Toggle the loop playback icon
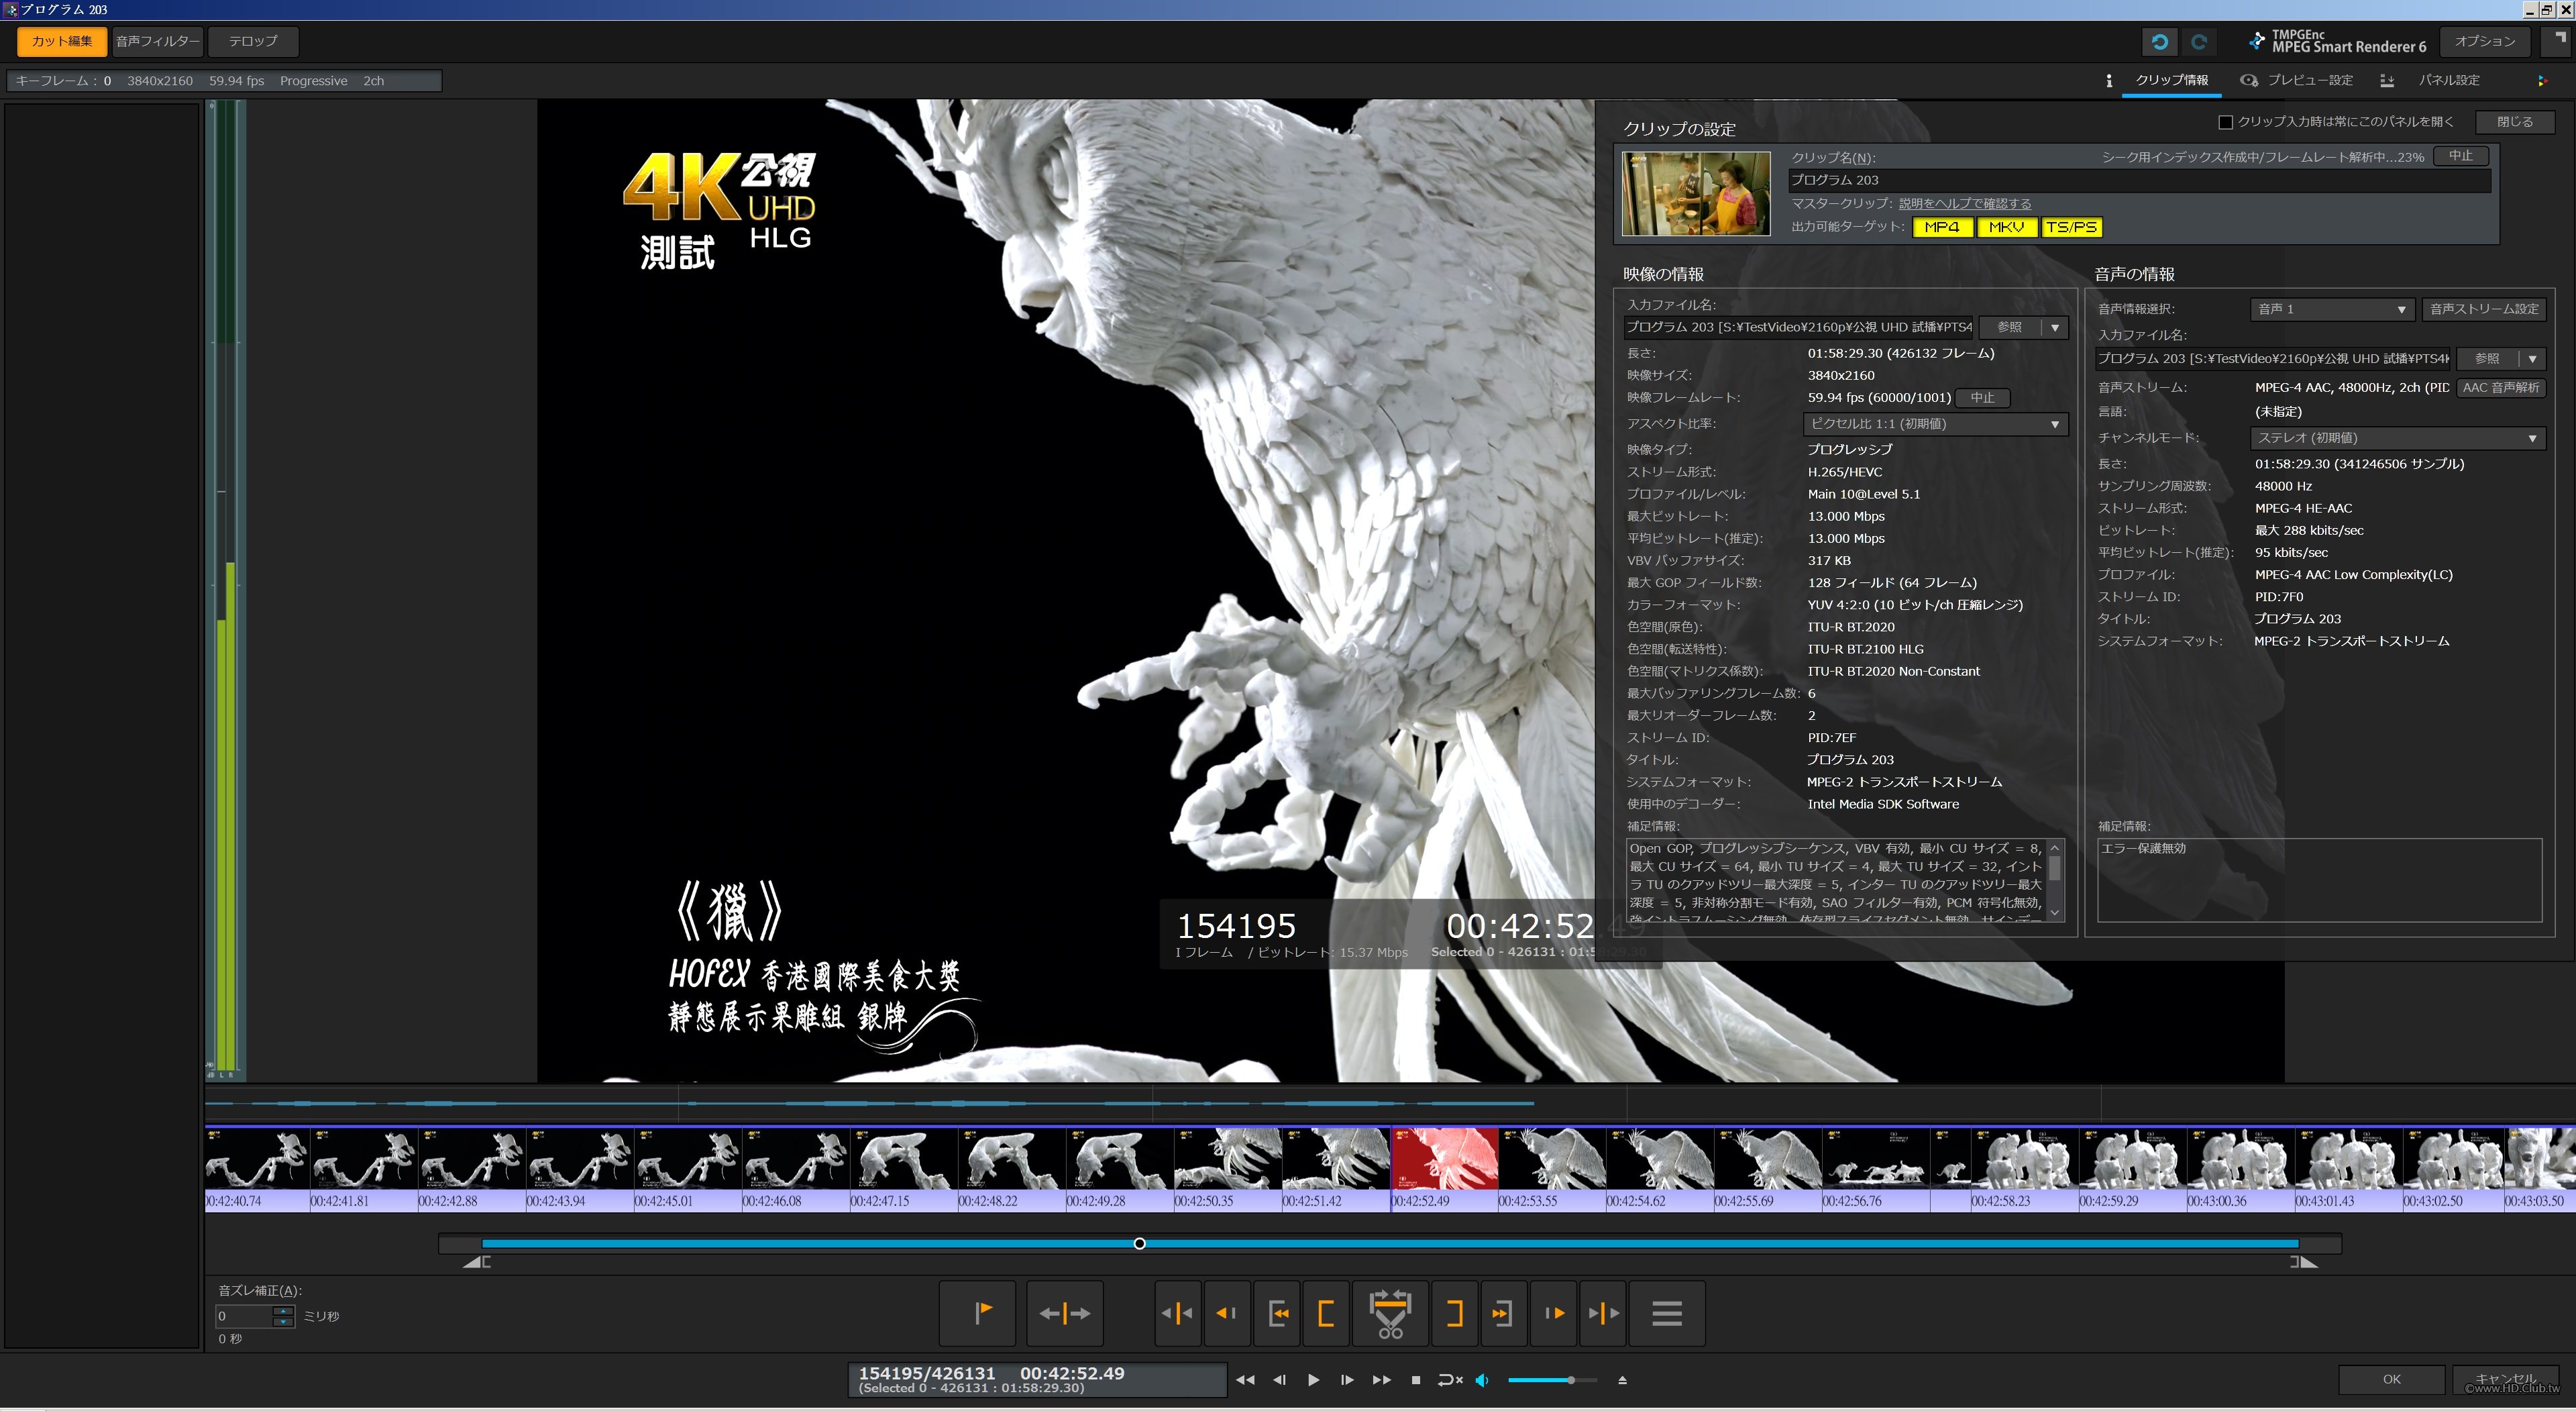 pyautogui.click(x=1450, y=1379)
